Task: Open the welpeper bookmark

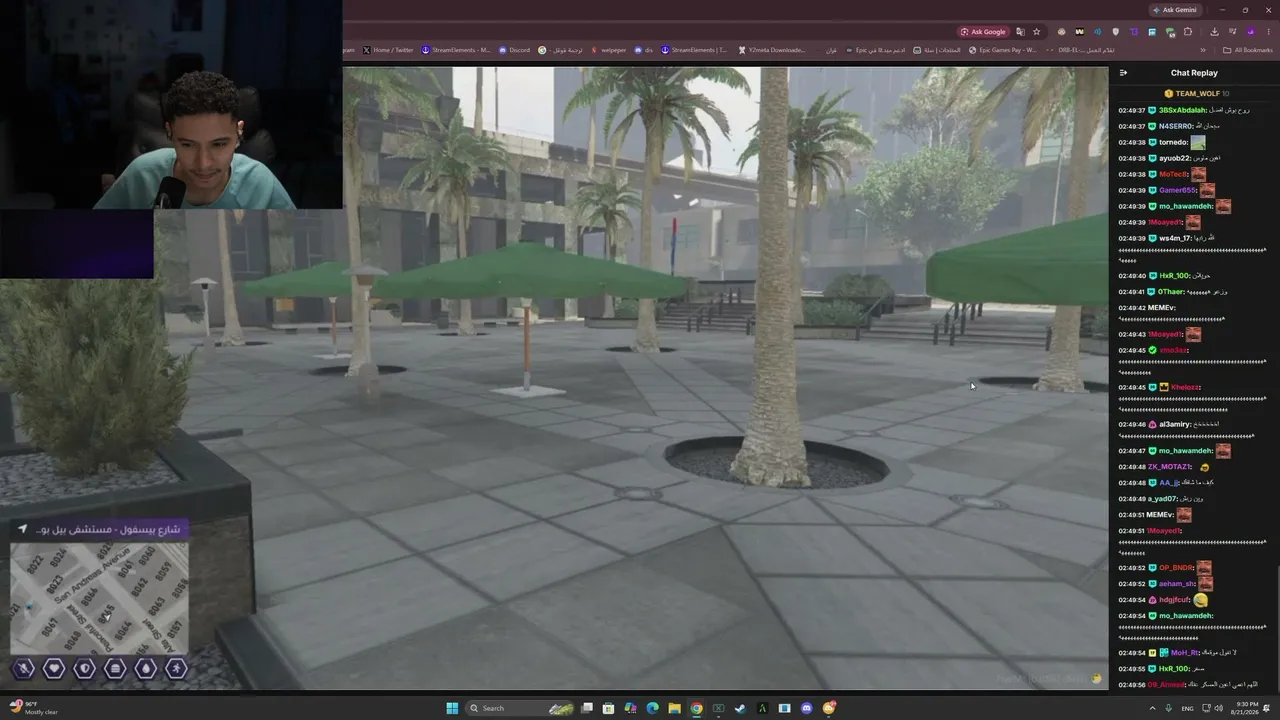Action: tap(608, 50)
